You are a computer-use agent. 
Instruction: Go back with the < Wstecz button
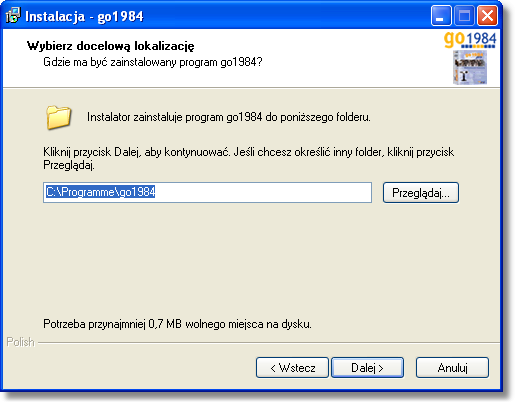292,367
